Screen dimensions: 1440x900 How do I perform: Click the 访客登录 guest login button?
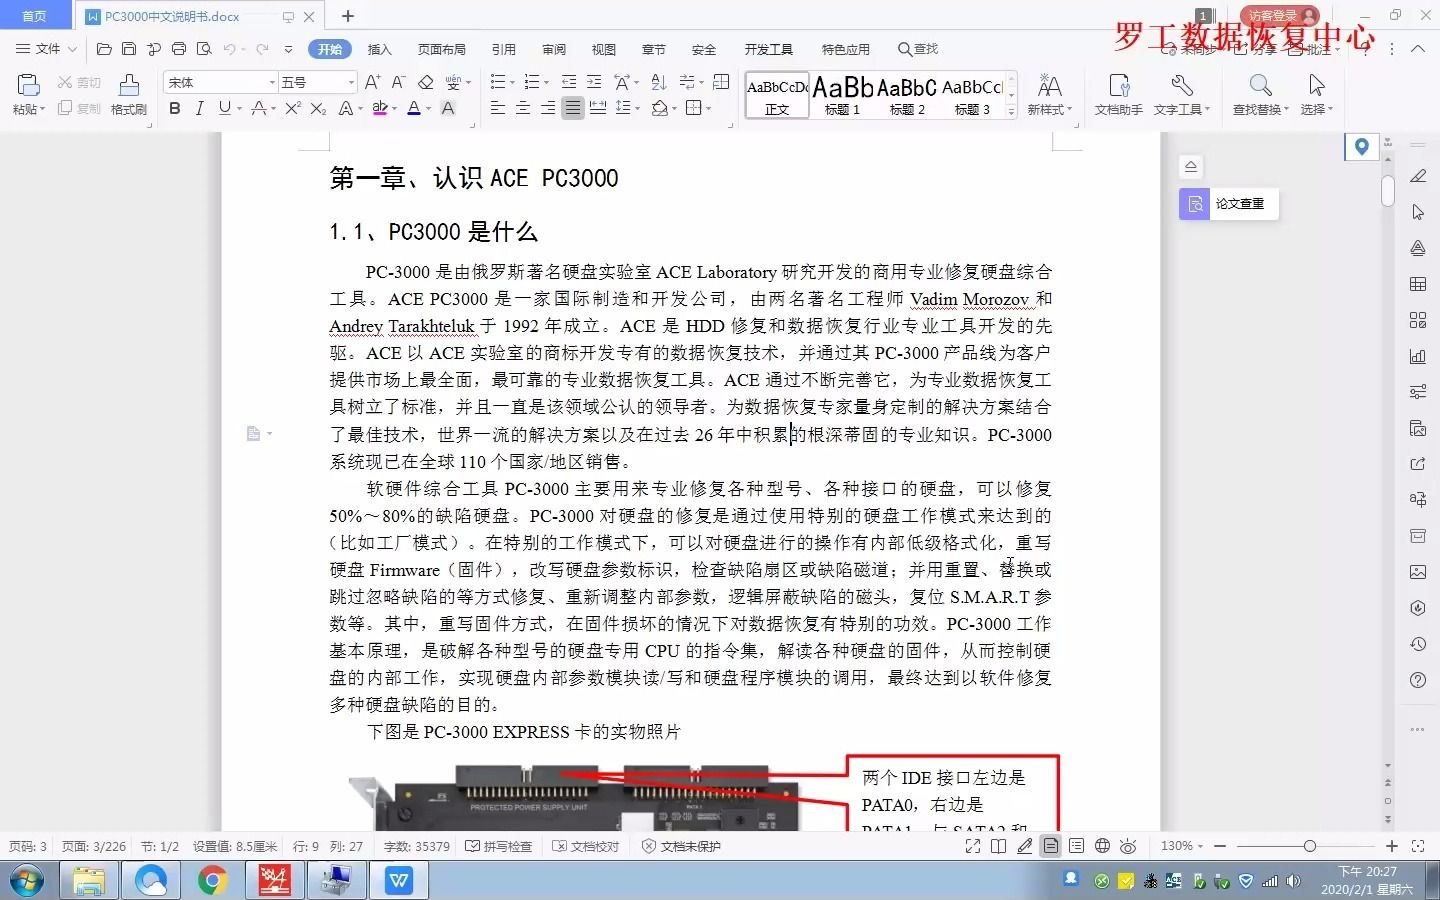coord(1278,15)
